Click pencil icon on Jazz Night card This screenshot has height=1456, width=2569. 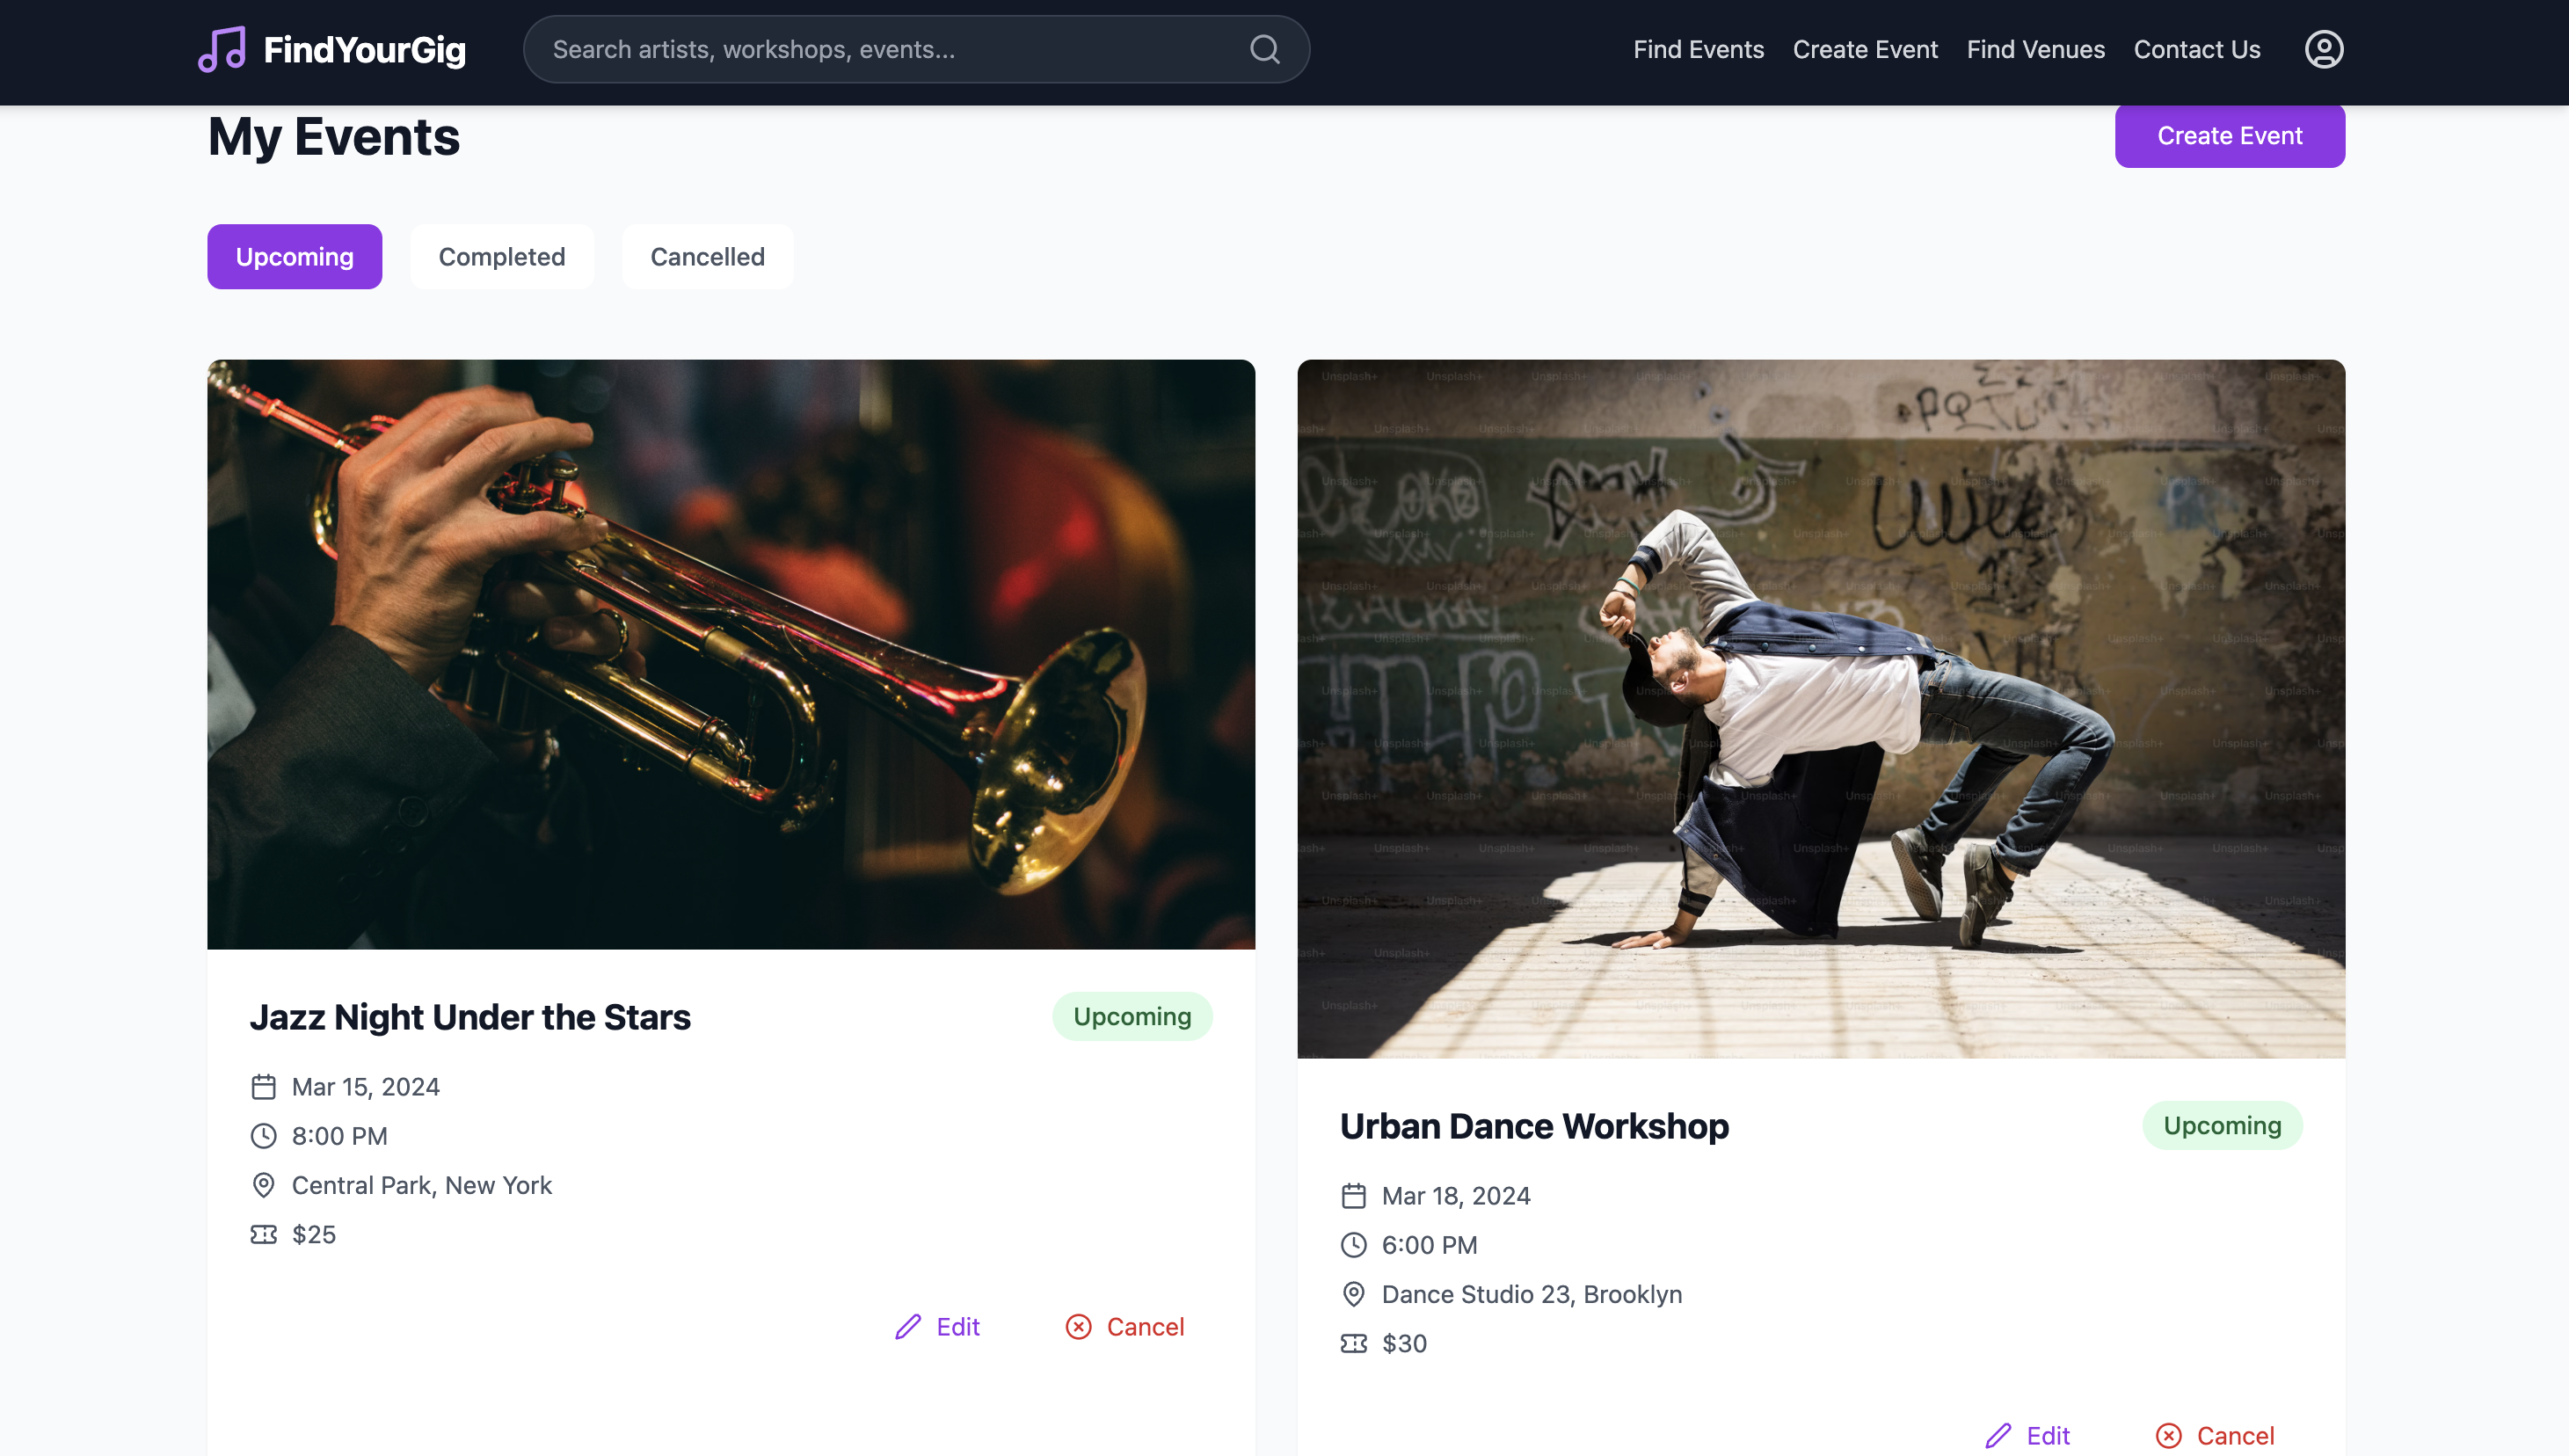coord(908,1327)
